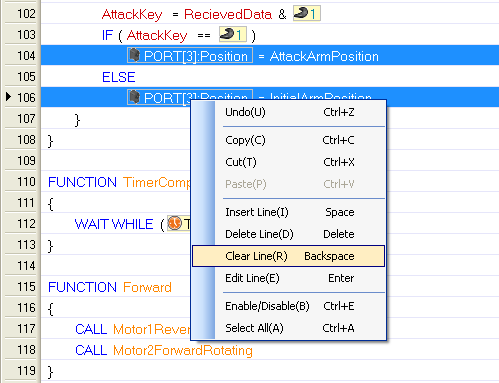Choose Cut(T) in the context menu
The height and width of the screenshot is (383, 499).
(x=289, y=162)
